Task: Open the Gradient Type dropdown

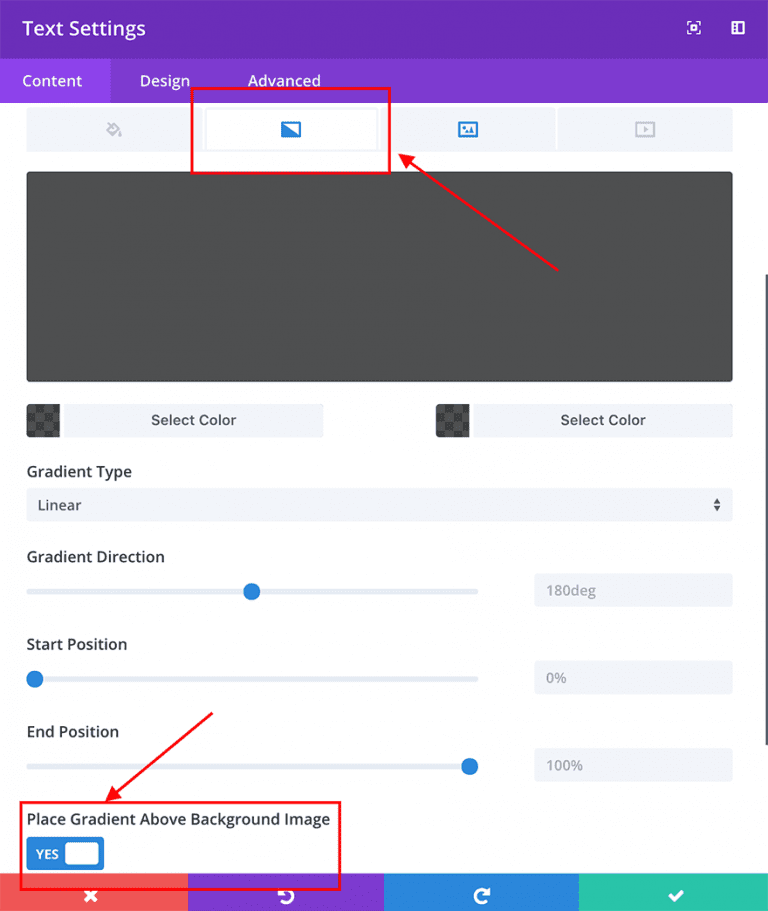Action: (379, 505)
